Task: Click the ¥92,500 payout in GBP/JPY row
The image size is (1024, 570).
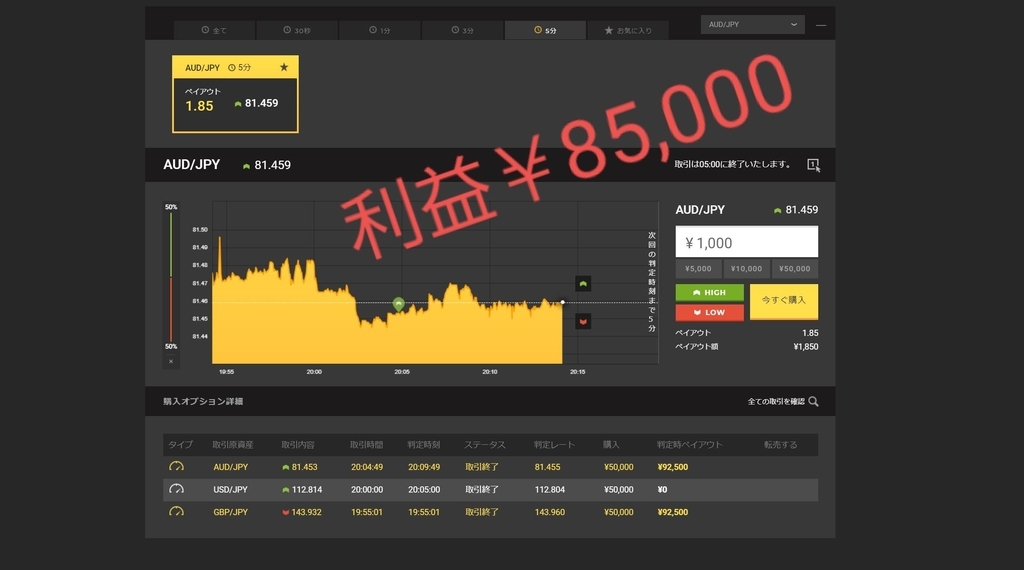Action: pyautogui.click(x=673, y=512)
